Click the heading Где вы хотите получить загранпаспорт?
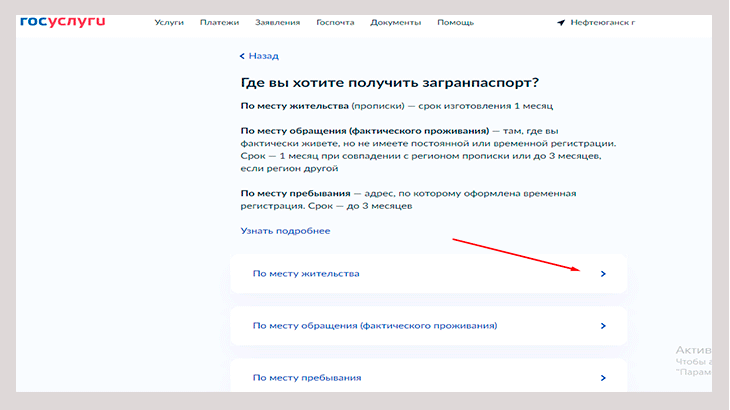This screenshot has width=730, height=410. pos(389,83)
